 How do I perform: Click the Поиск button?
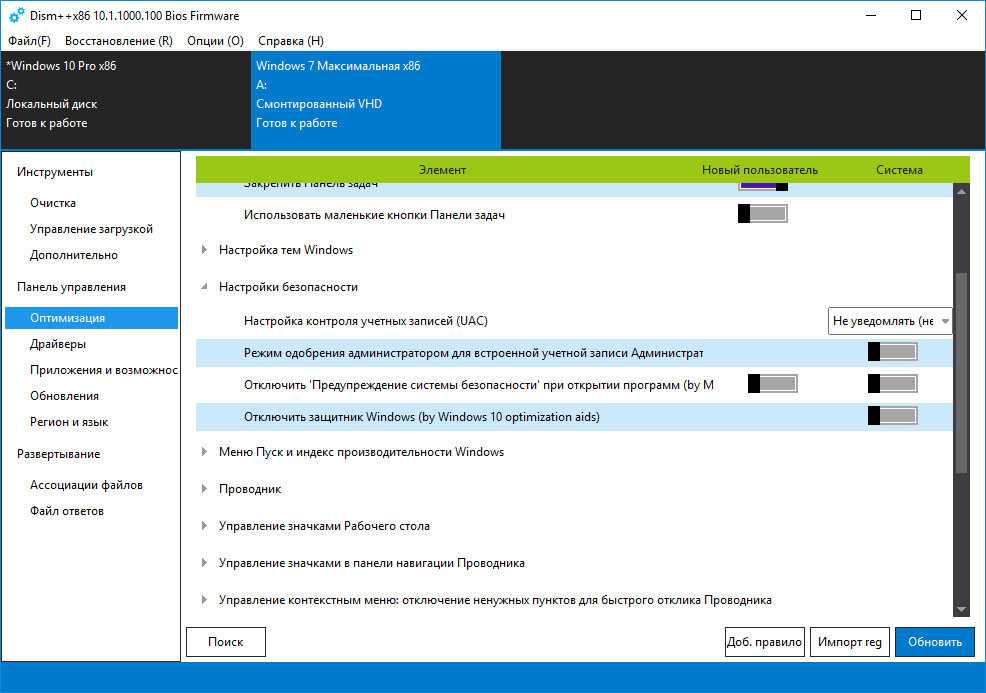(226, 642)
